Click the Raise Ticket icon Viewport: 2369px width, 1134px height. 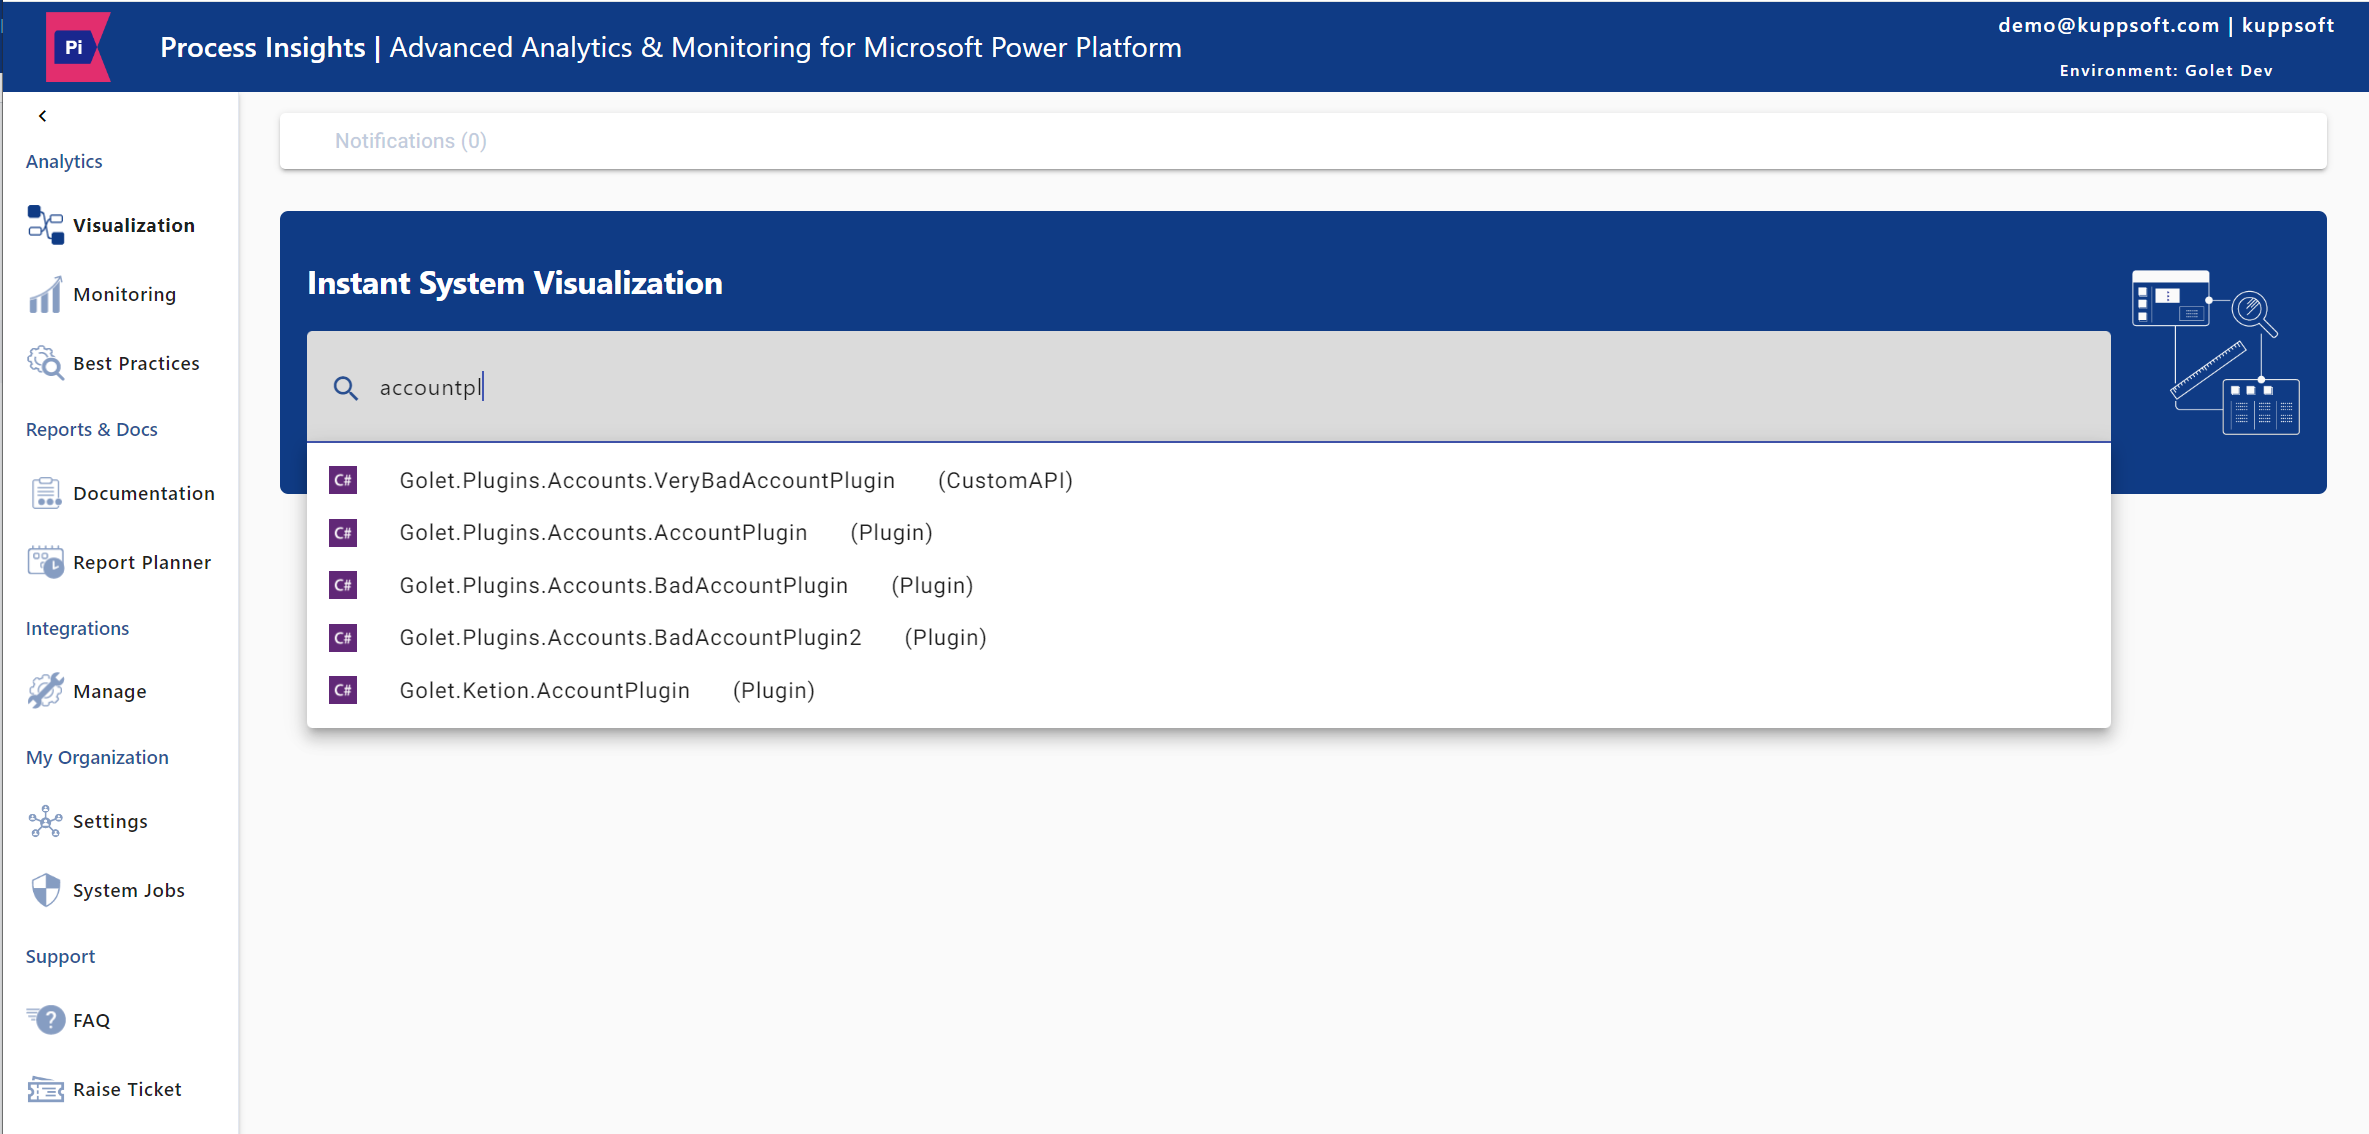(46, 1089)
